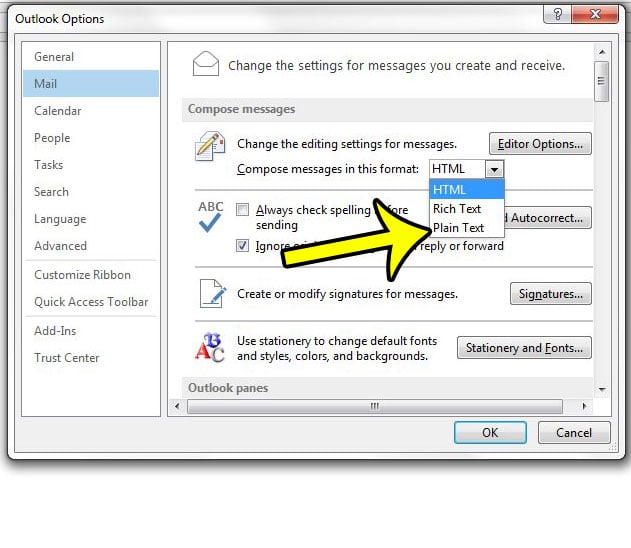Open Quick Access Toolbar settings
Viewport: 631px width, 548px height.
(x=91, y=302)
